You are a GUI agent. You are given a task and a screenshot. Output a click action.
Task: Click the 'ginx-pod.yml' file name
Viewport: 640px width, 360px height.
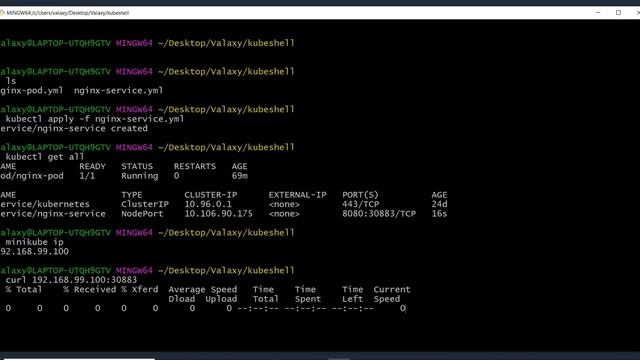tap(32, 91)
